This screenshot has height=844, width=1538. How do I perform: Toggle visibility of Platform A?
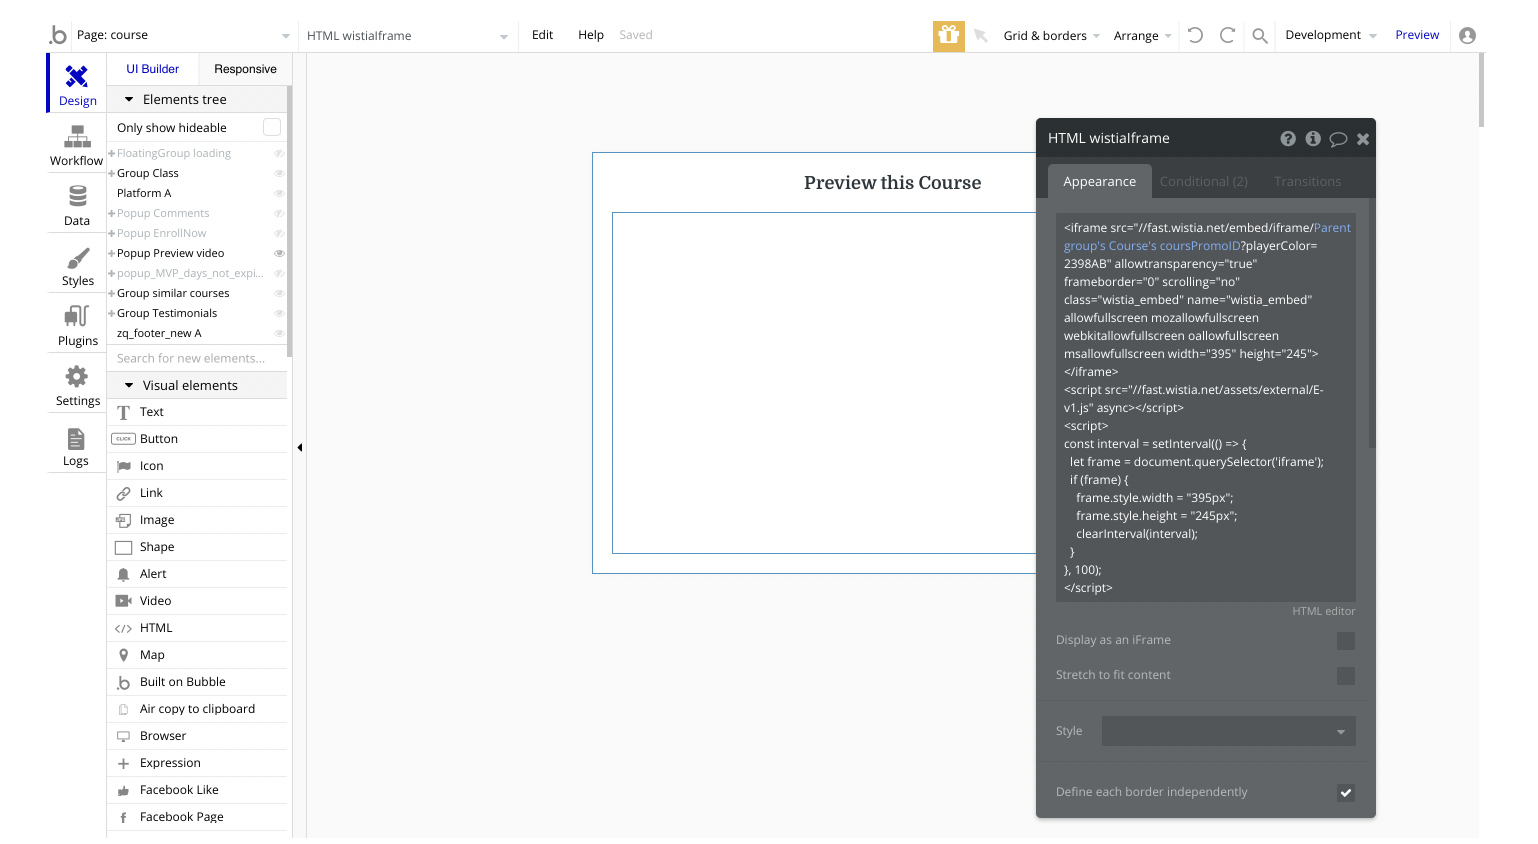(x=279, y=193)
